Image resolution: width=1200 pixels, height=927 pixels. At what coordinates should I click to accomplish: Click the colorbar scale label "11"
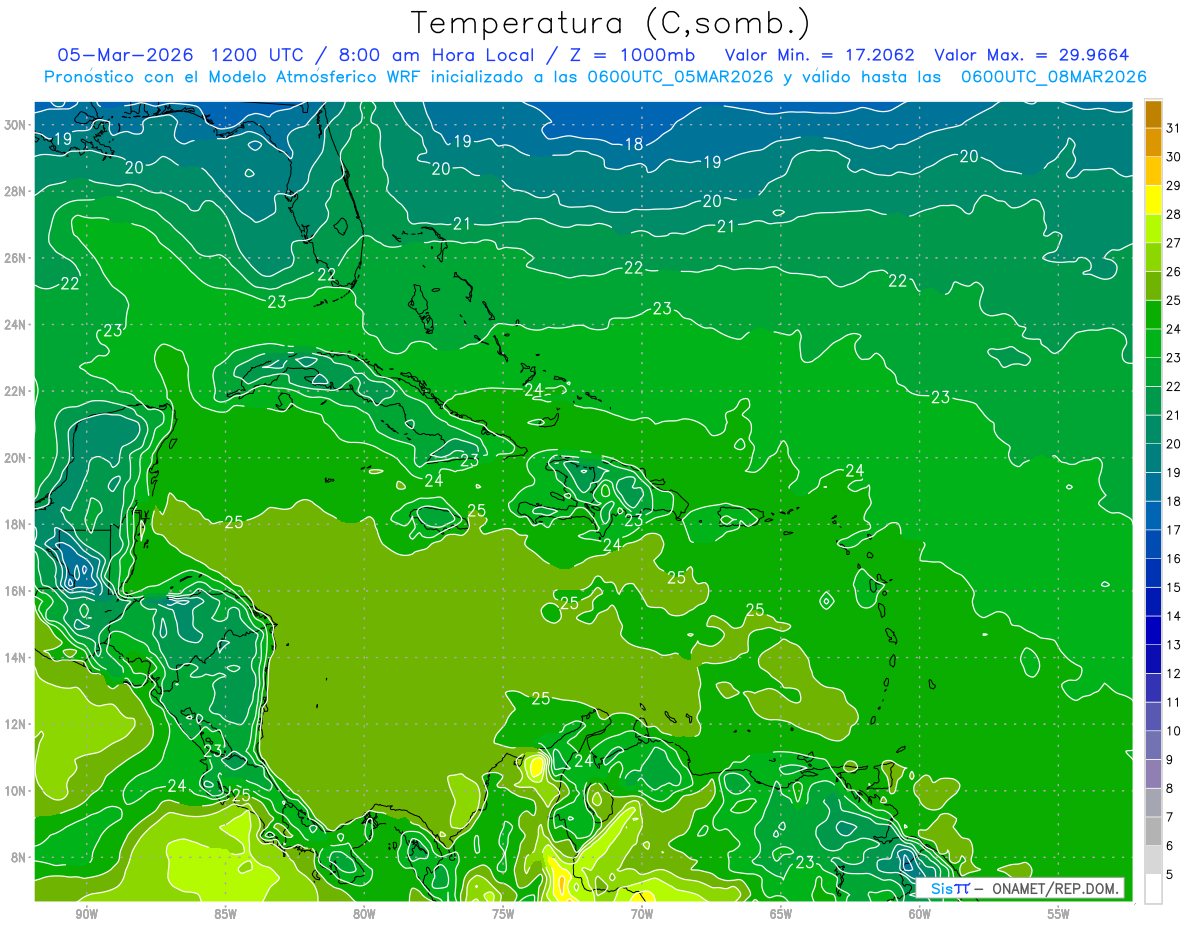click(1174, 702)
